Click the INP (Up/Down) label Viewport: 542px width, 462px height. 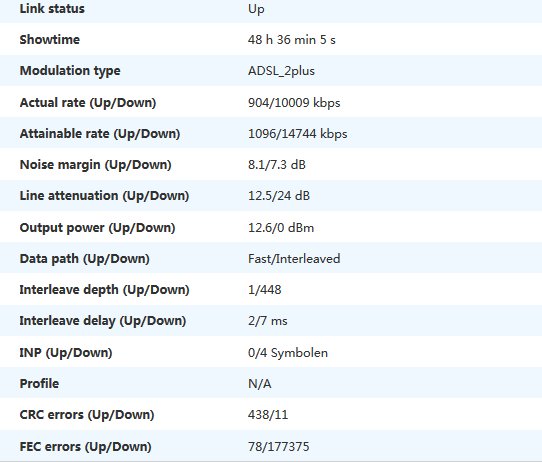click(x=66, y=353)
